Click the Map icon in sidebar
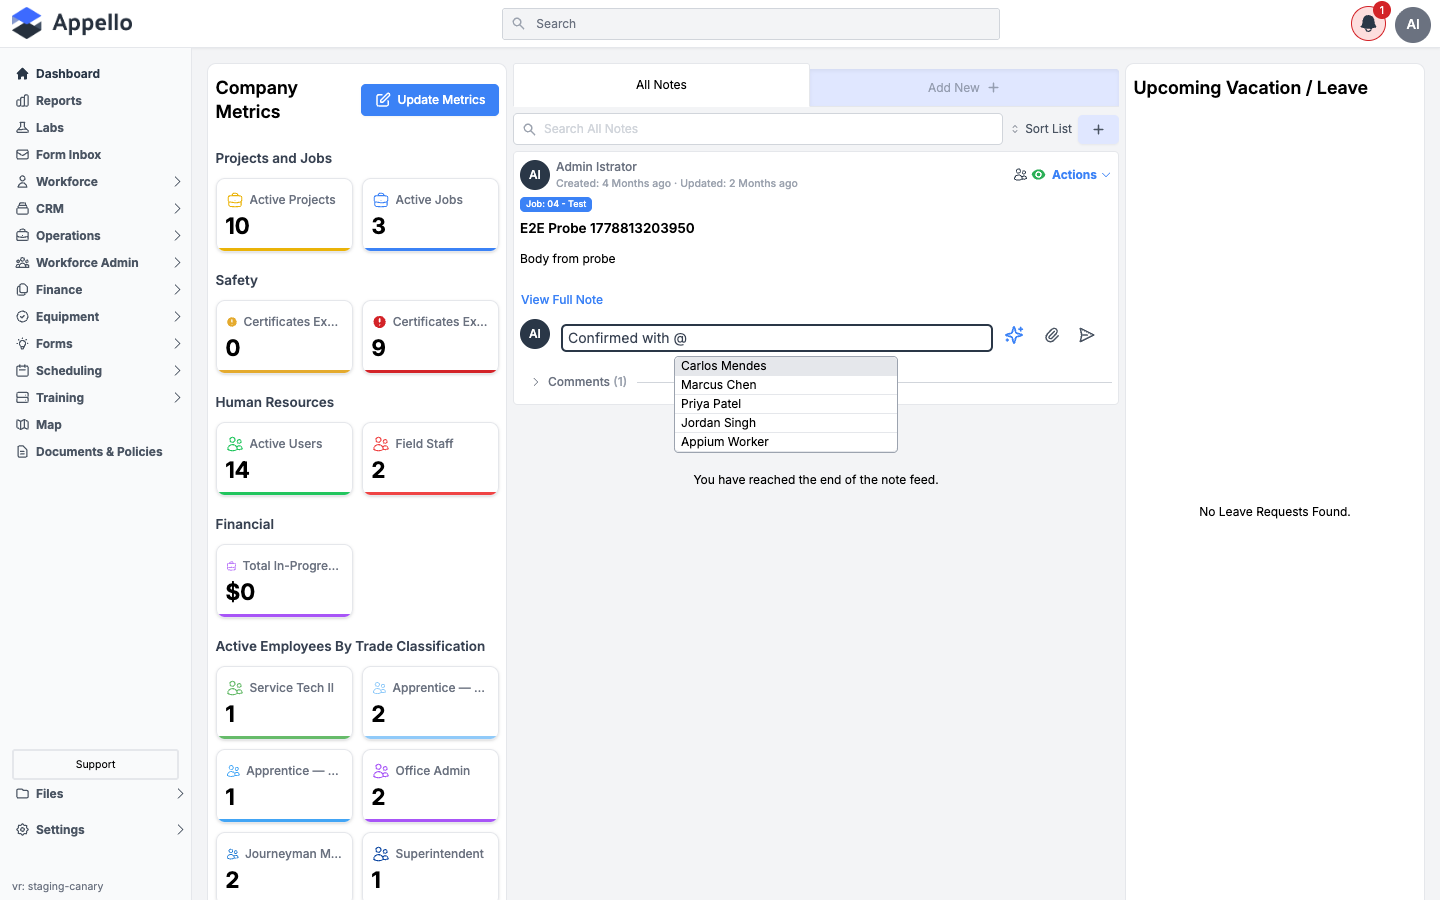The height and width of the screenshot is (900, 1440). [22, 425]
